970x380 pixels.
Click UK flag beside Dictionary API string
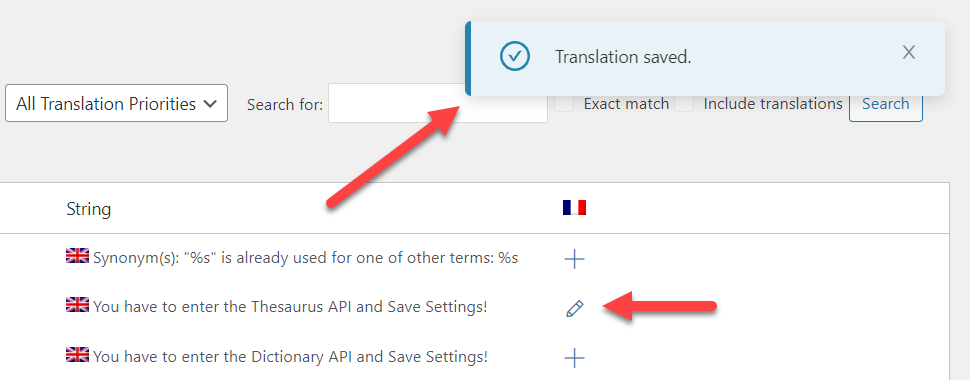pyautogui.click(x=77, y=354)
